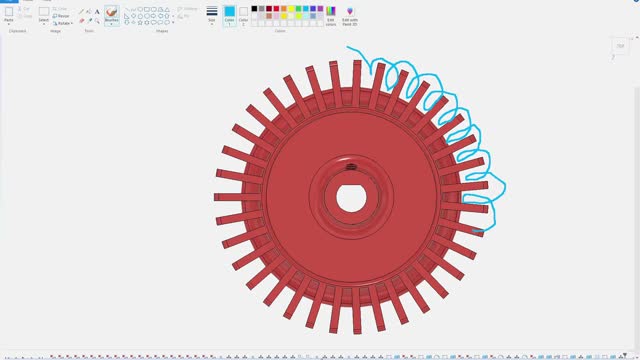Pick the purple color swatch
The height and width of the screenshot is (360, 640).
[x=320, y=9]
